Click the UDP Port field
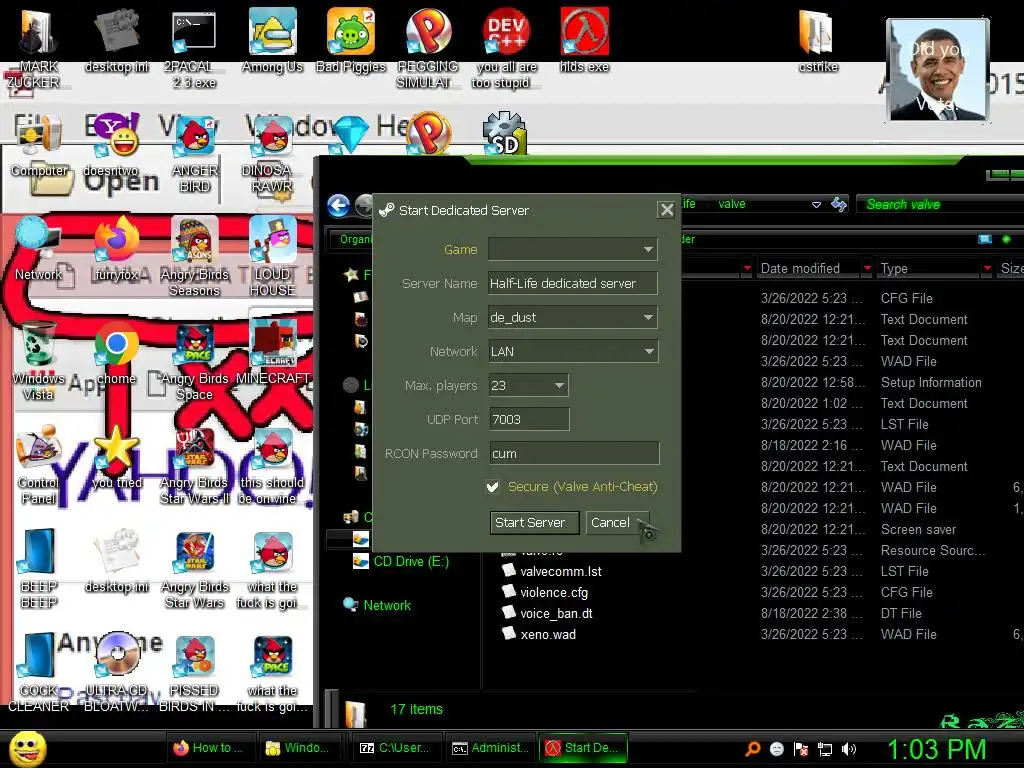This screenshot has height=768, width=1024. pyautogui.click(x=529, y=419)
